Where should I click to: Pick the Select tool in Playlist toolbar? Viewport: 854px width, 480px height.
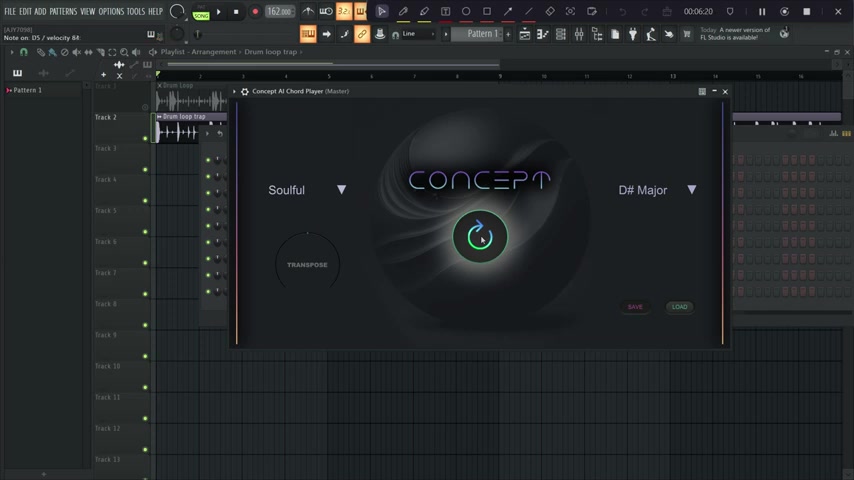pos(112,52)
